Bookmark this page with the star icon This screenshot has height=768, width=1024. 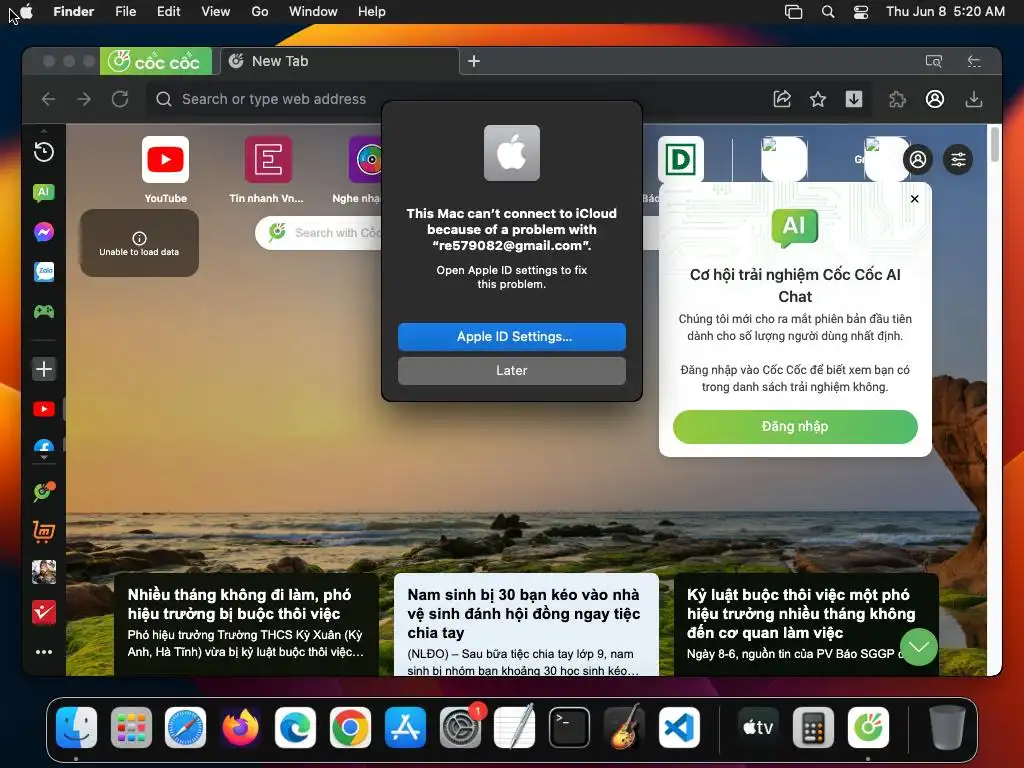point(818,99)
